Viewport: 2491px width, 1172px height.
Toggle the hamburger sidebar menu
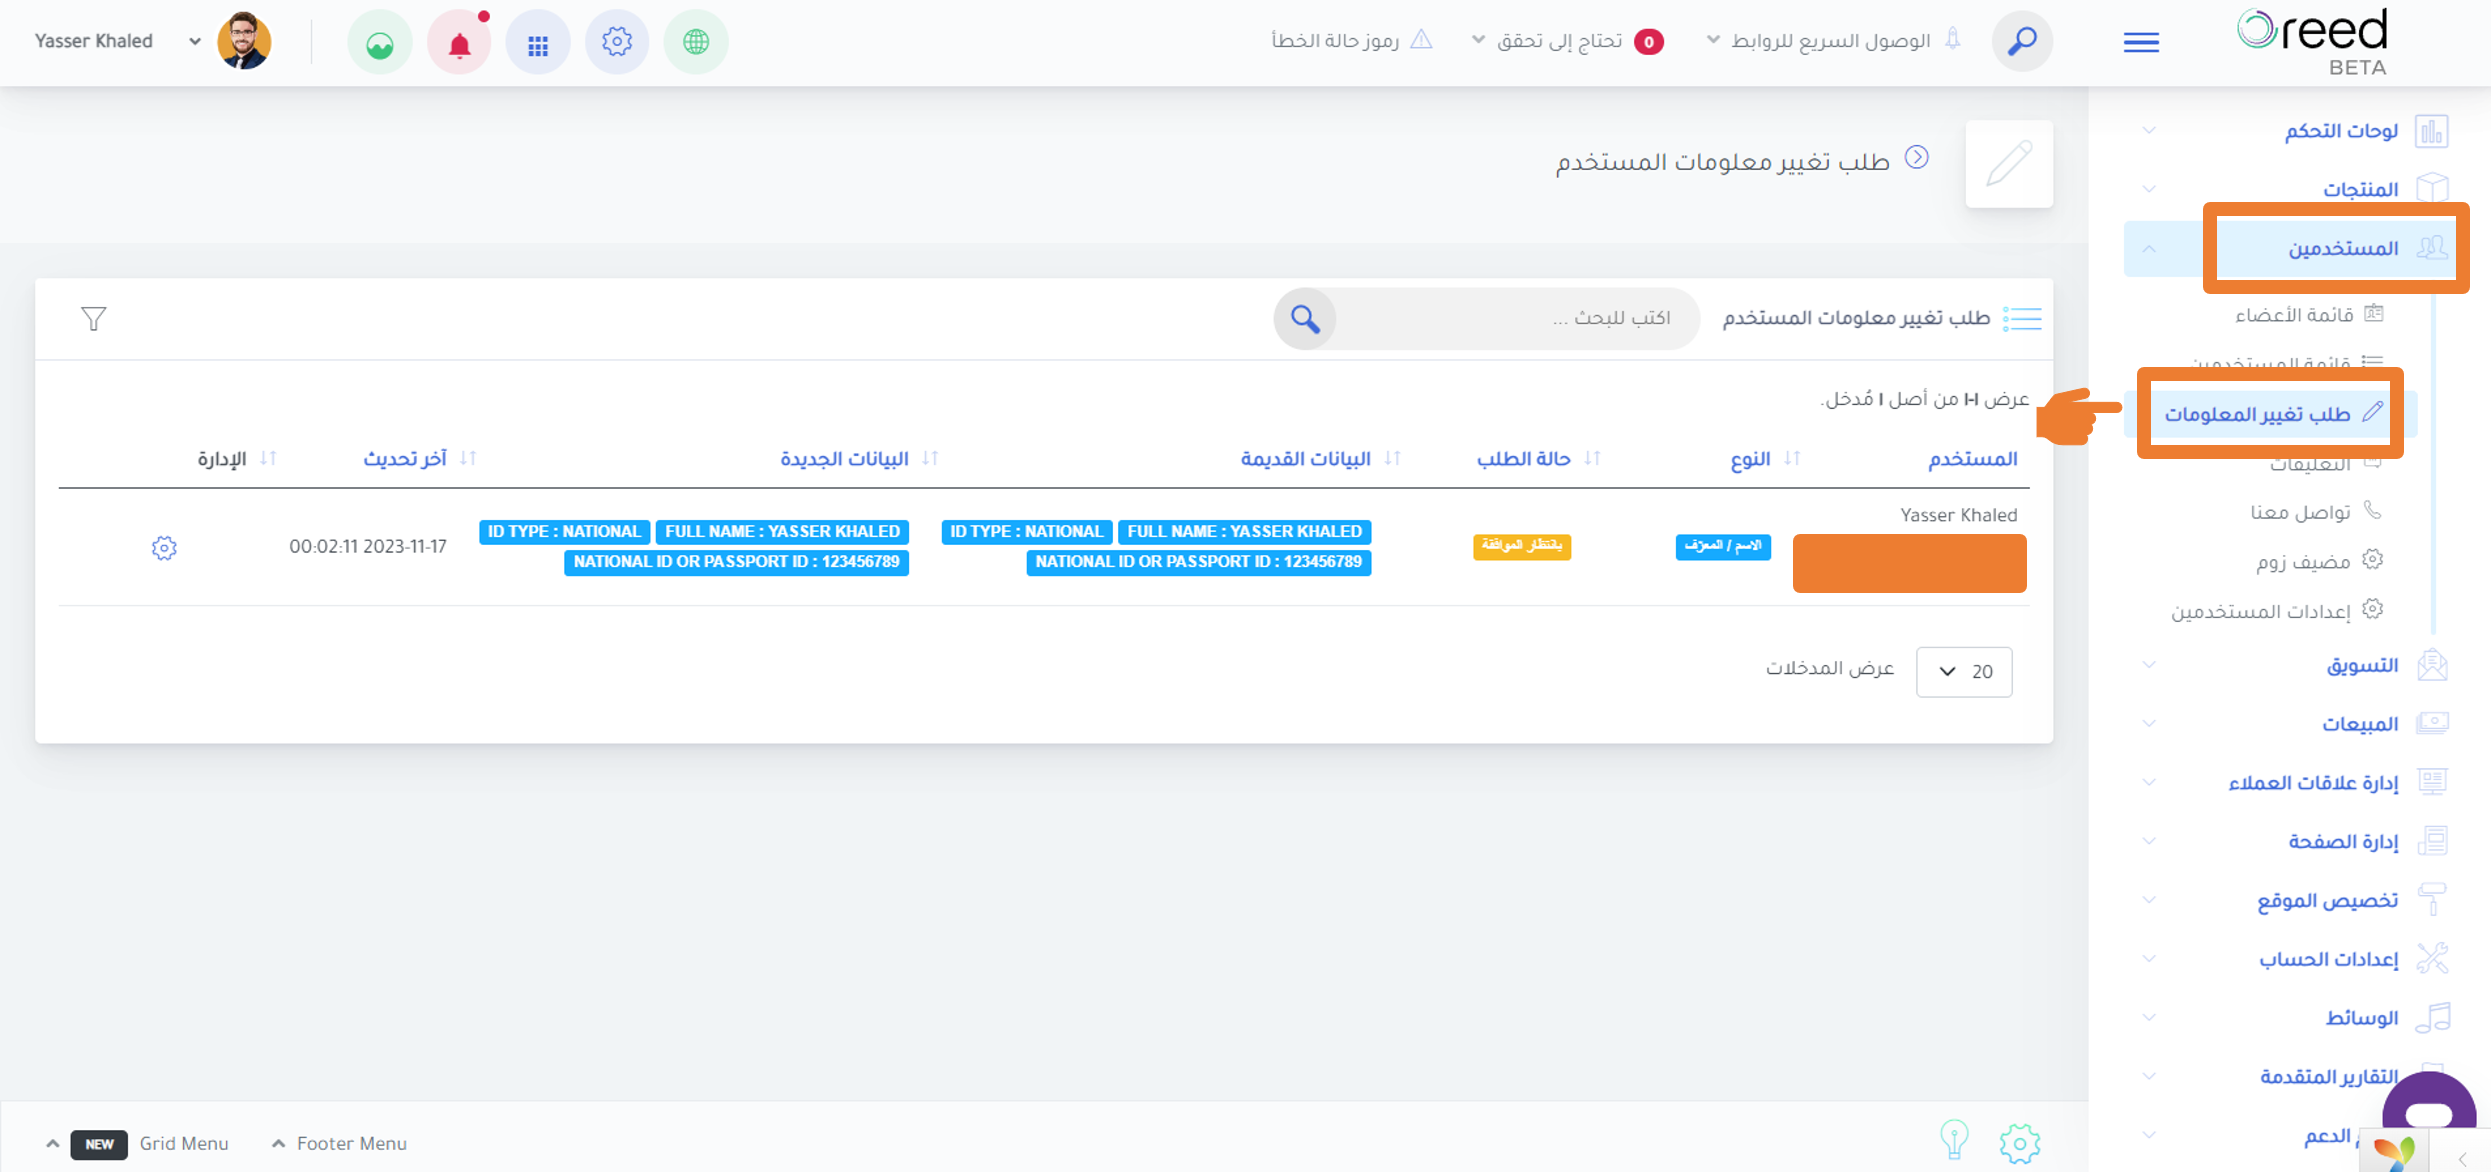click(2141, 42)
